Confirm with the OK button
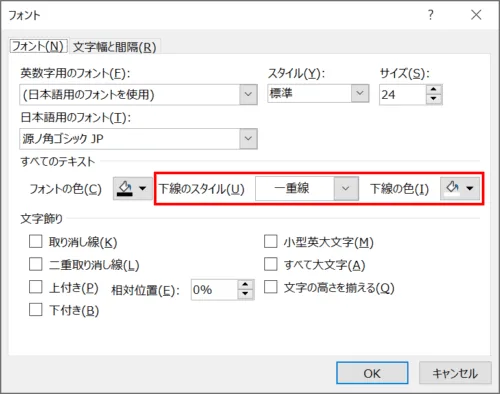The width and height of the screenshot is (500, 394). coord(372,373)
